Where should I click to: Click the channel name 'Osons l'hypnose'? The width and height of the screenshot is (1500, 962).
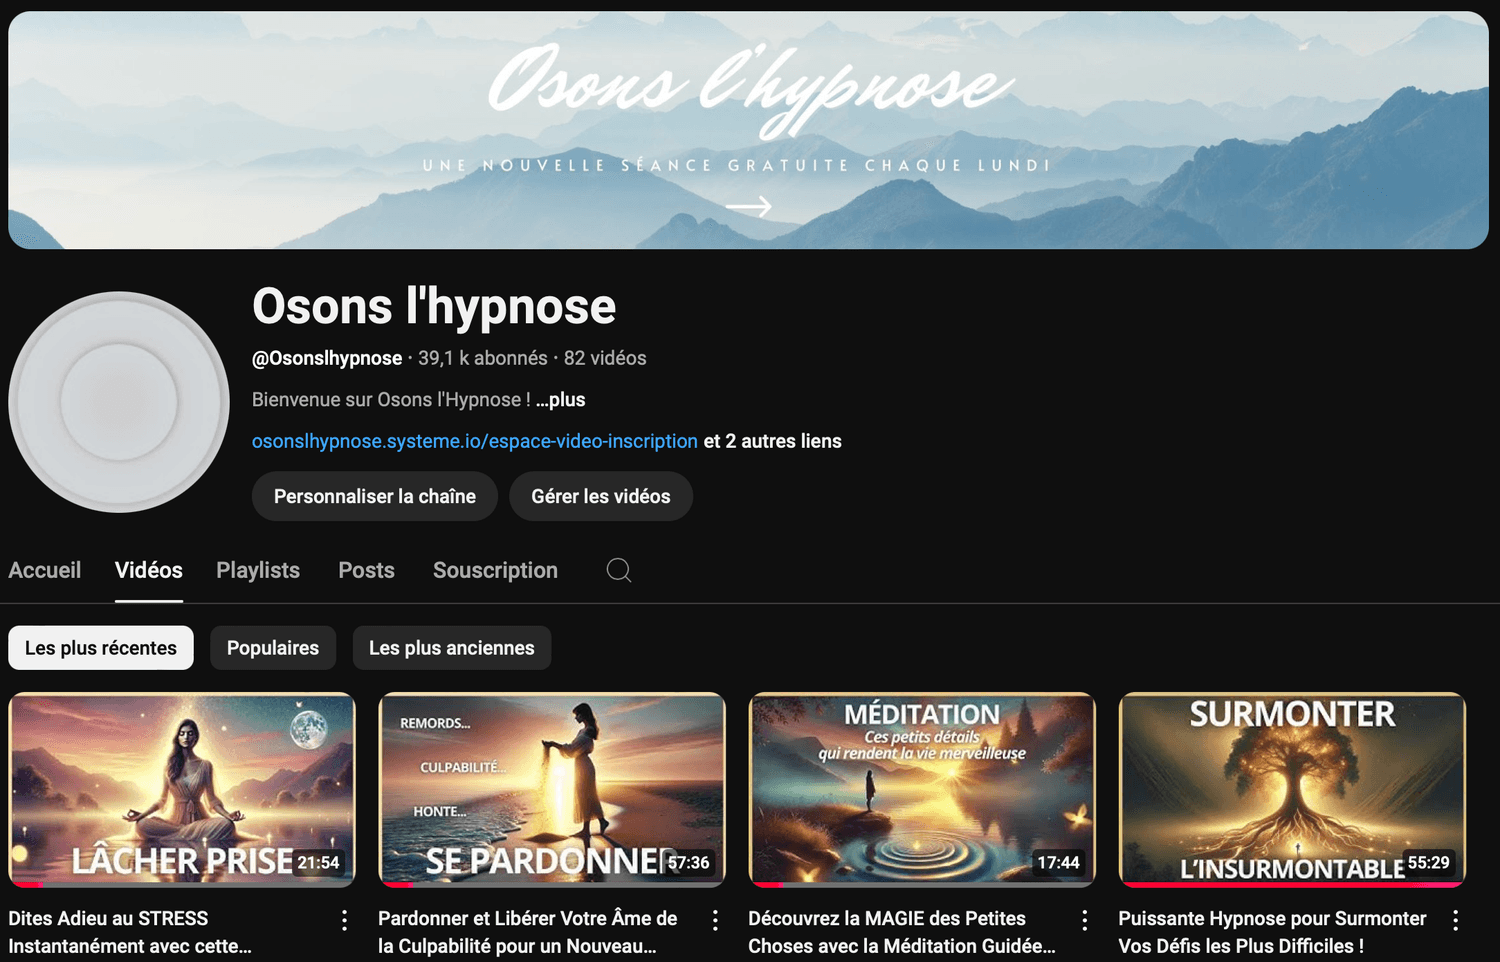(x=434, y=306)
